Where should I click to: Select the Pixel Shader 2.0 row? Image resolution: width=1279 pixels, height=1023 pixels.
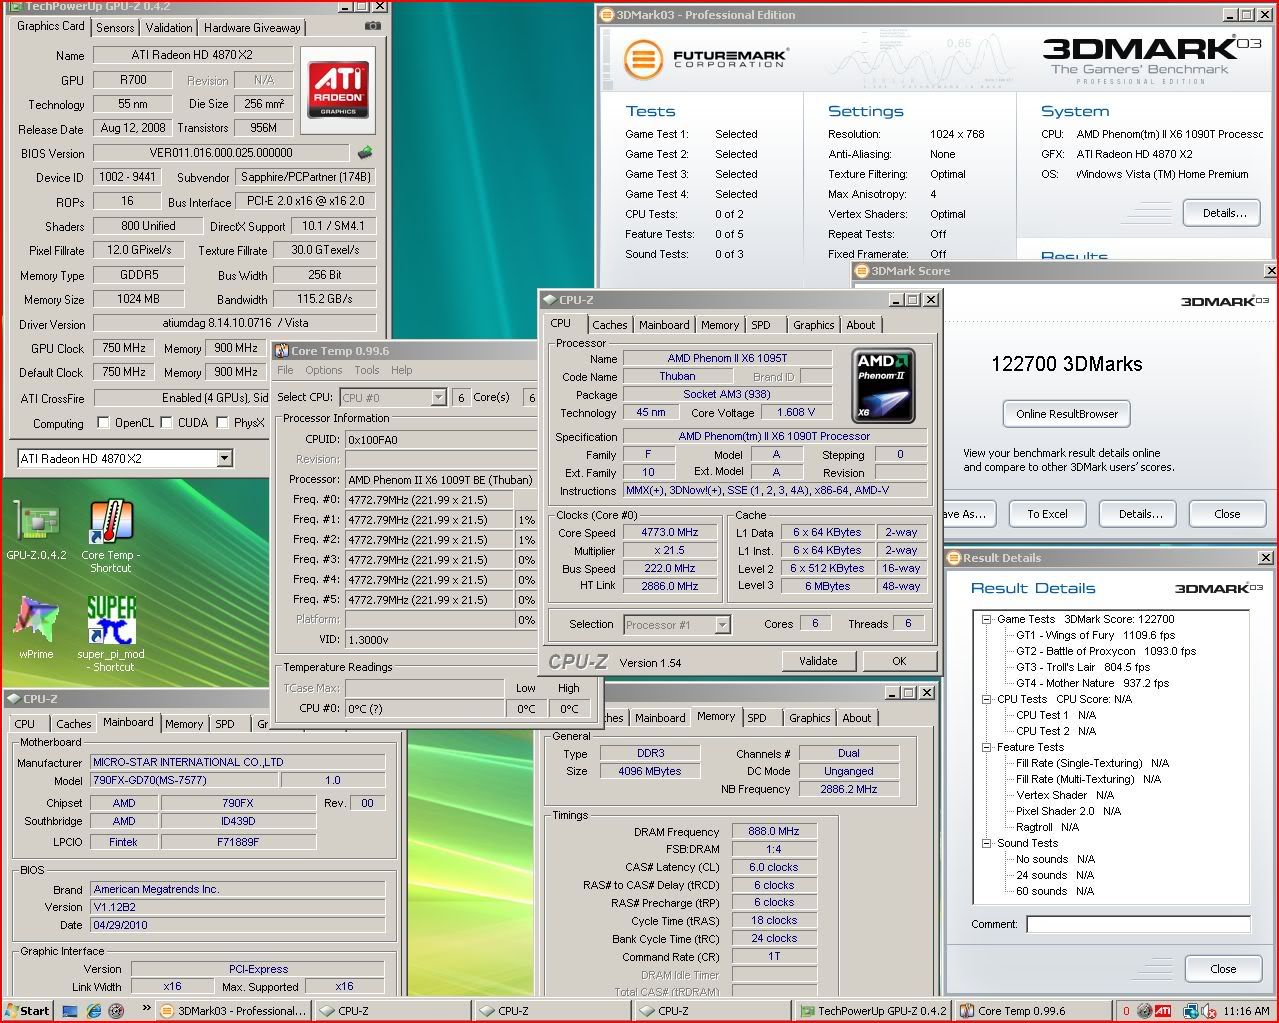(1068, 811)
